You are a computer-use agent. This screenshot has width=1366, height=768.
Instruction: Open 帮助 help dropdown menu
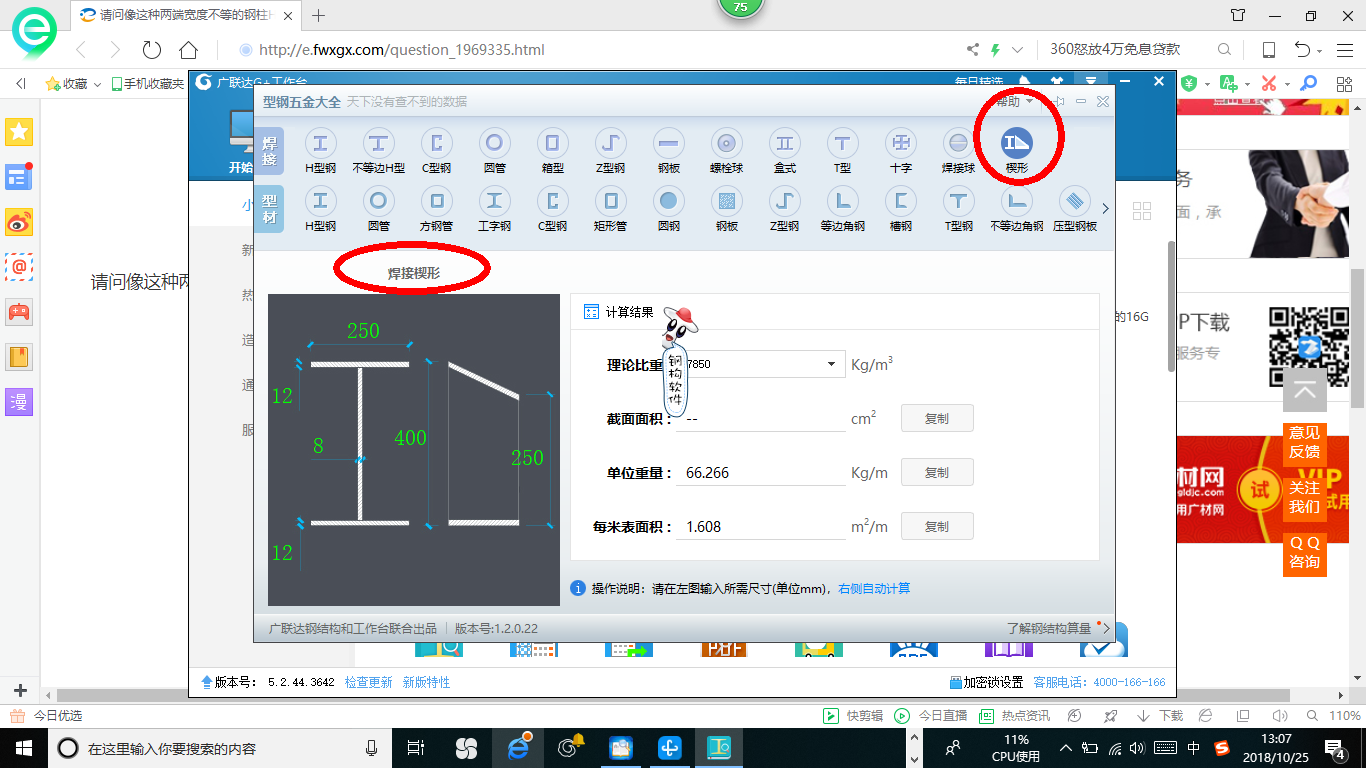coord(1013,101)
